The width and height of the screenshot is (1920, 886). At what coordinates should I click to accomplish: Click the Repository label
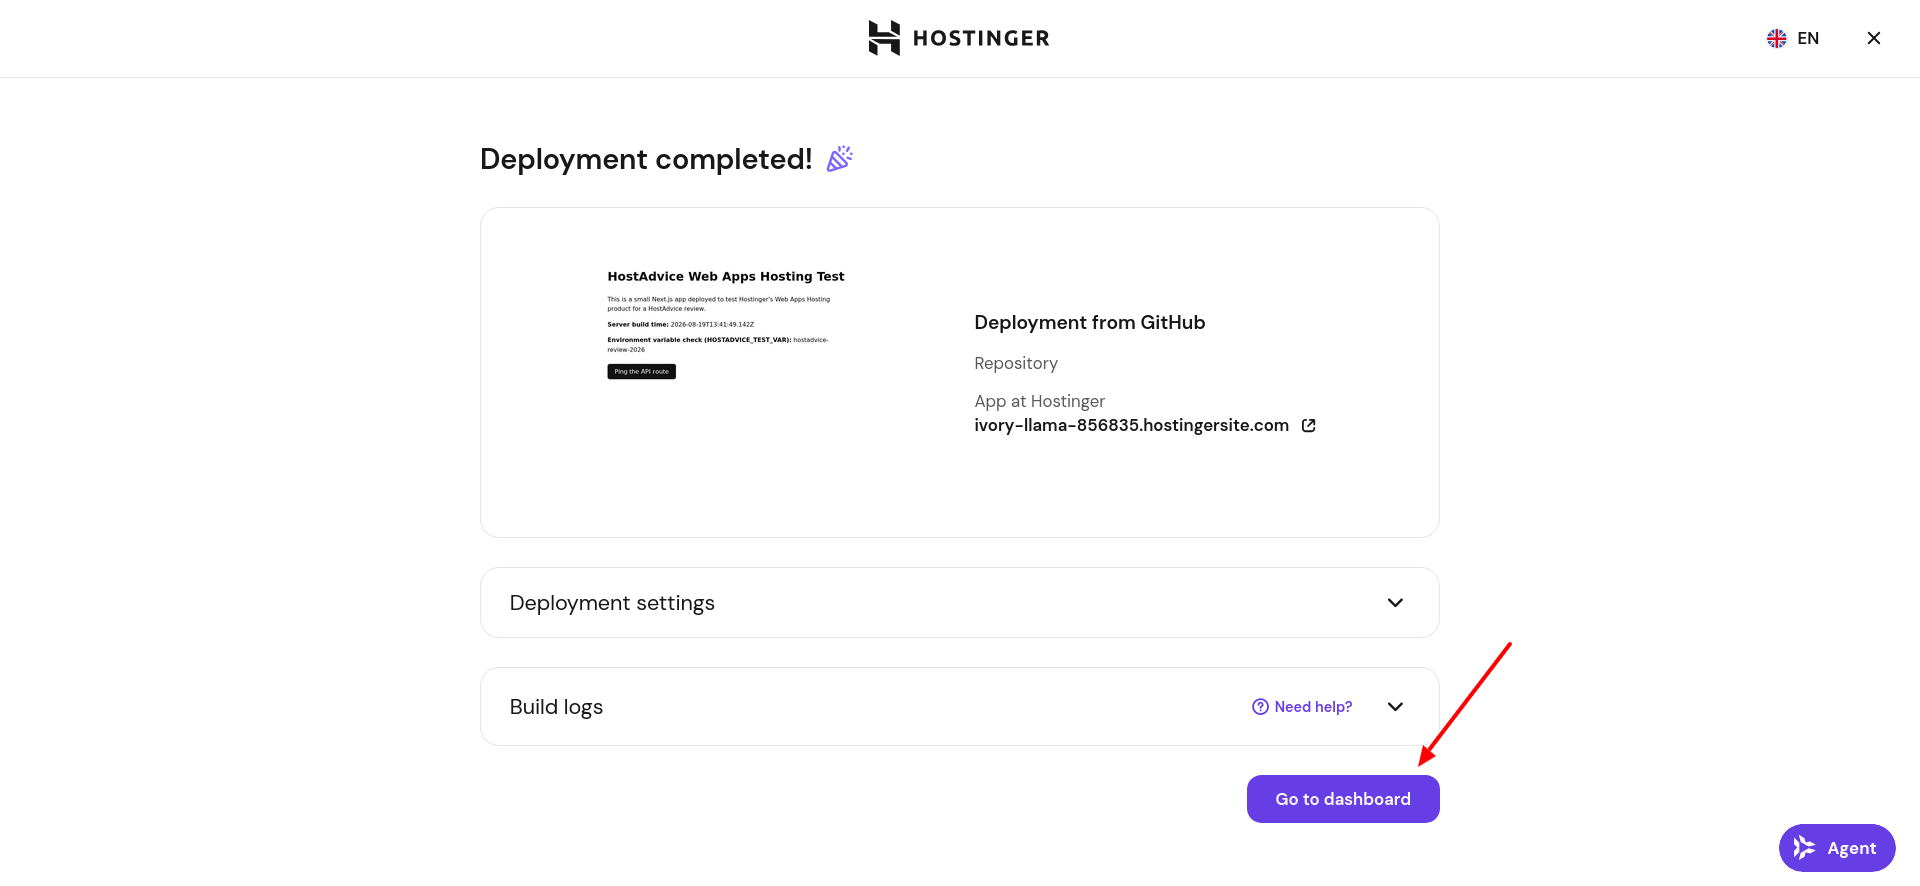pyautogui.click(x=1016, y=363)
